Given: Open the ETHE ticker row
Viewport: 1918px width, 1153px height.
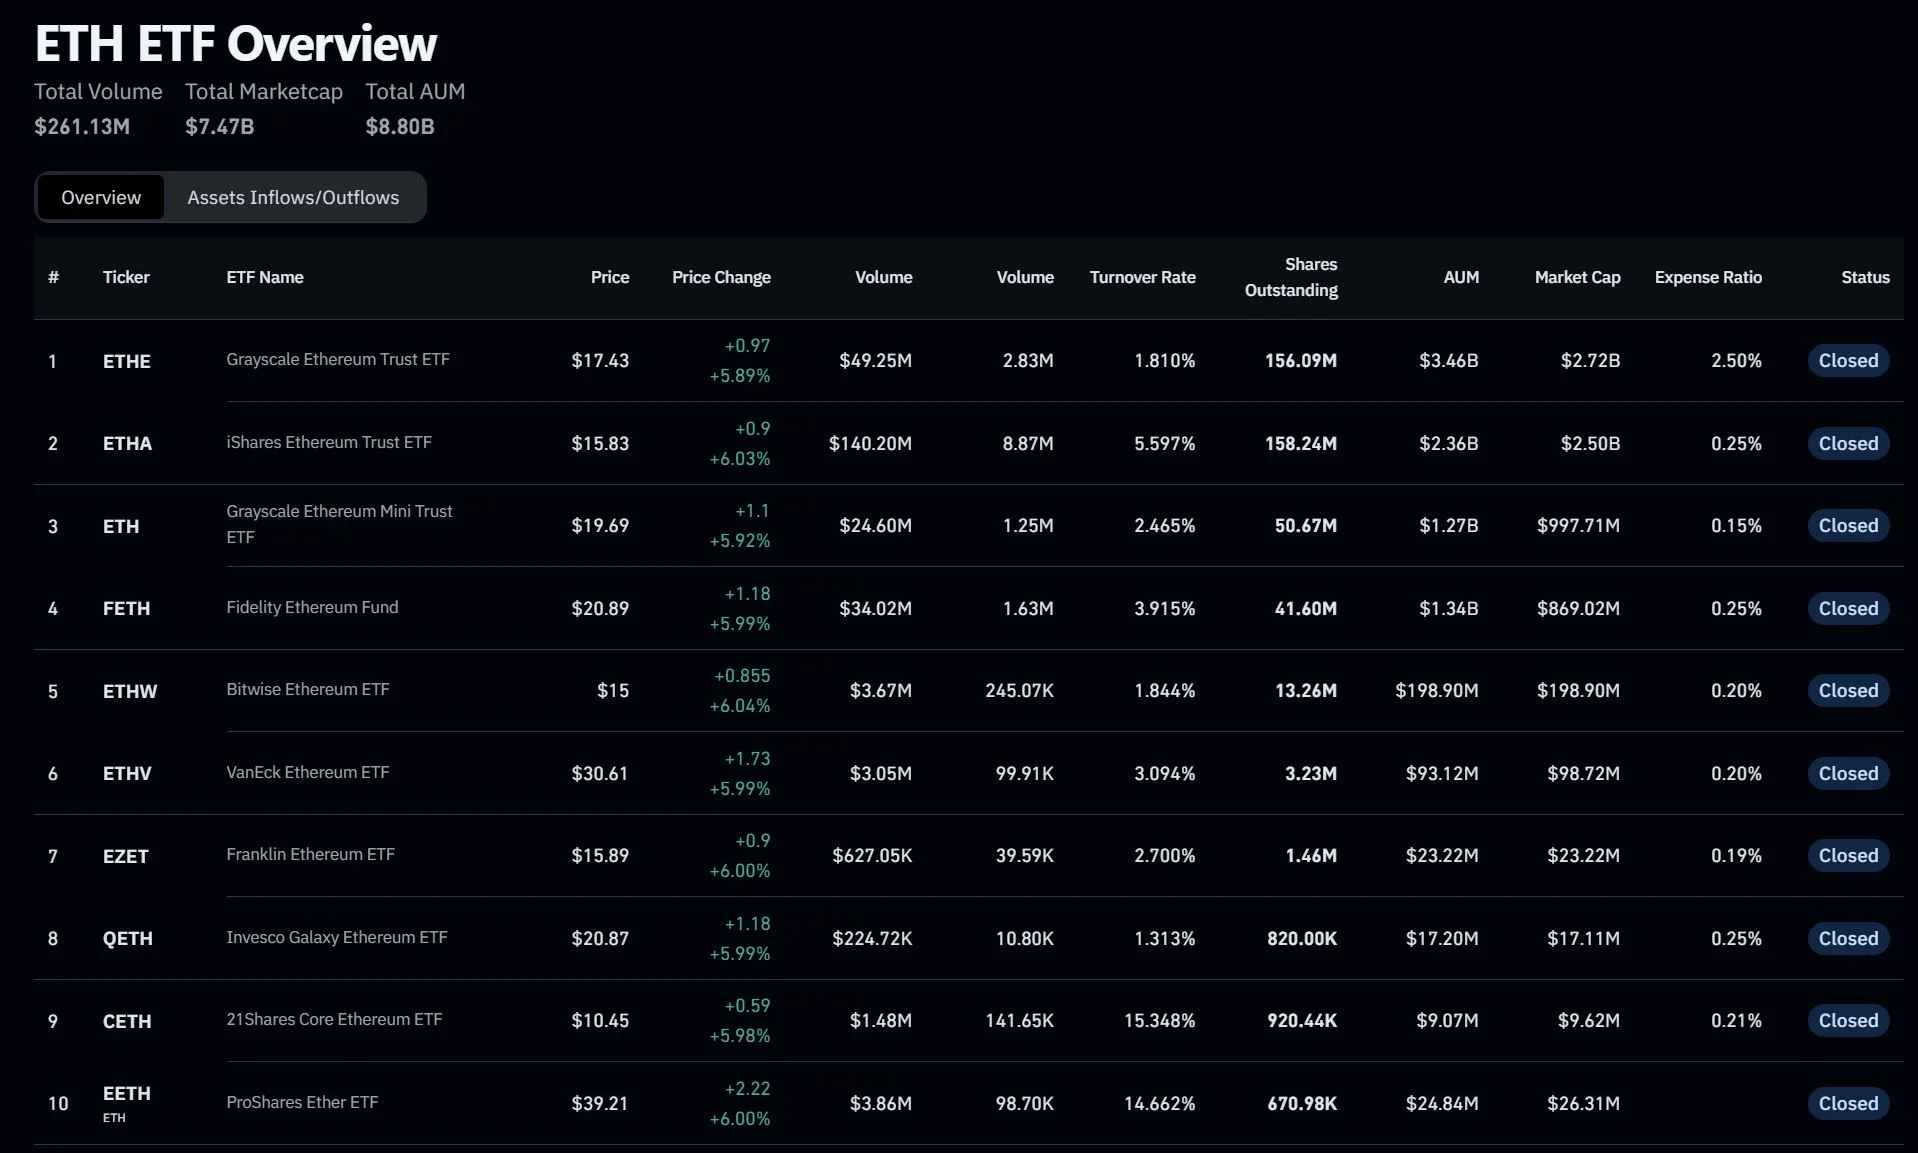Looking at the screenshot, I should tap(127, 361).
